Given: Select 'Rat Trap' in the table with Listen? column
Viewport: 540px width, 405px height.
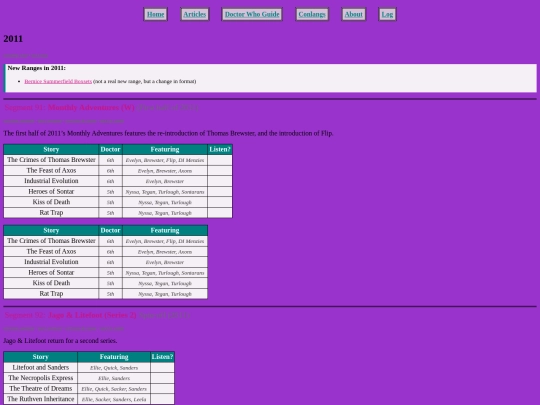Looking at the screenshot, I should 51,212.
